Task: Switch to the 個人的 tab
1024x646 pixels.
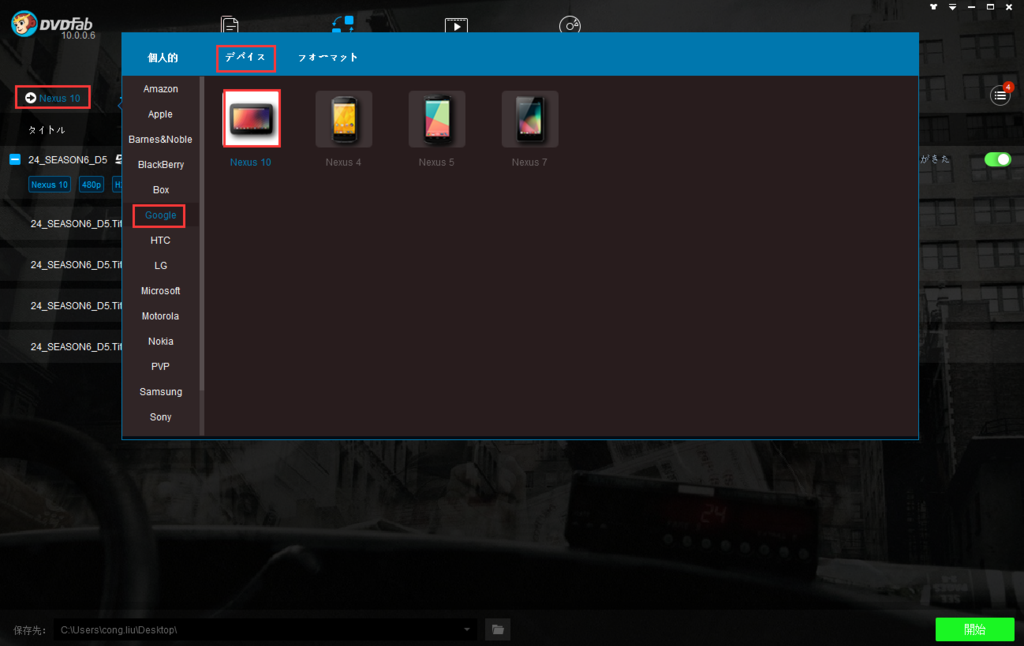Action: tap(163, 57)
